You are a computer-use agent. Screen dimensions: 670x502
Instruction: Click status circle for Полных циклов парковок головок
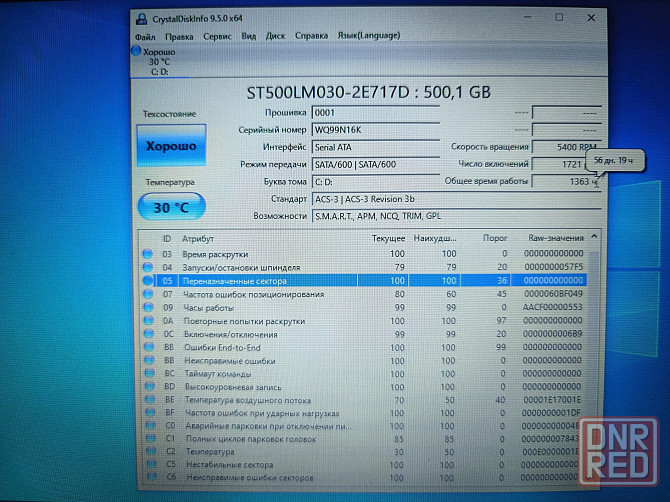pos(150,438)
